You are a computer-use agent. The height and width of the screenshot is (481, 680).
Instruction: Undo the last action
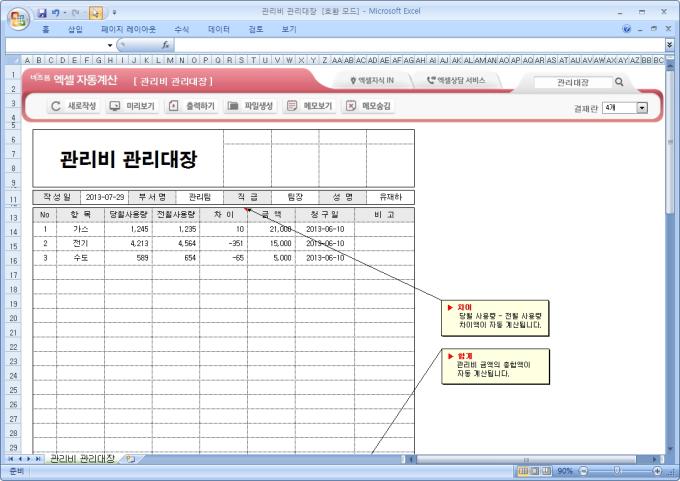click(x=56, y=13)
